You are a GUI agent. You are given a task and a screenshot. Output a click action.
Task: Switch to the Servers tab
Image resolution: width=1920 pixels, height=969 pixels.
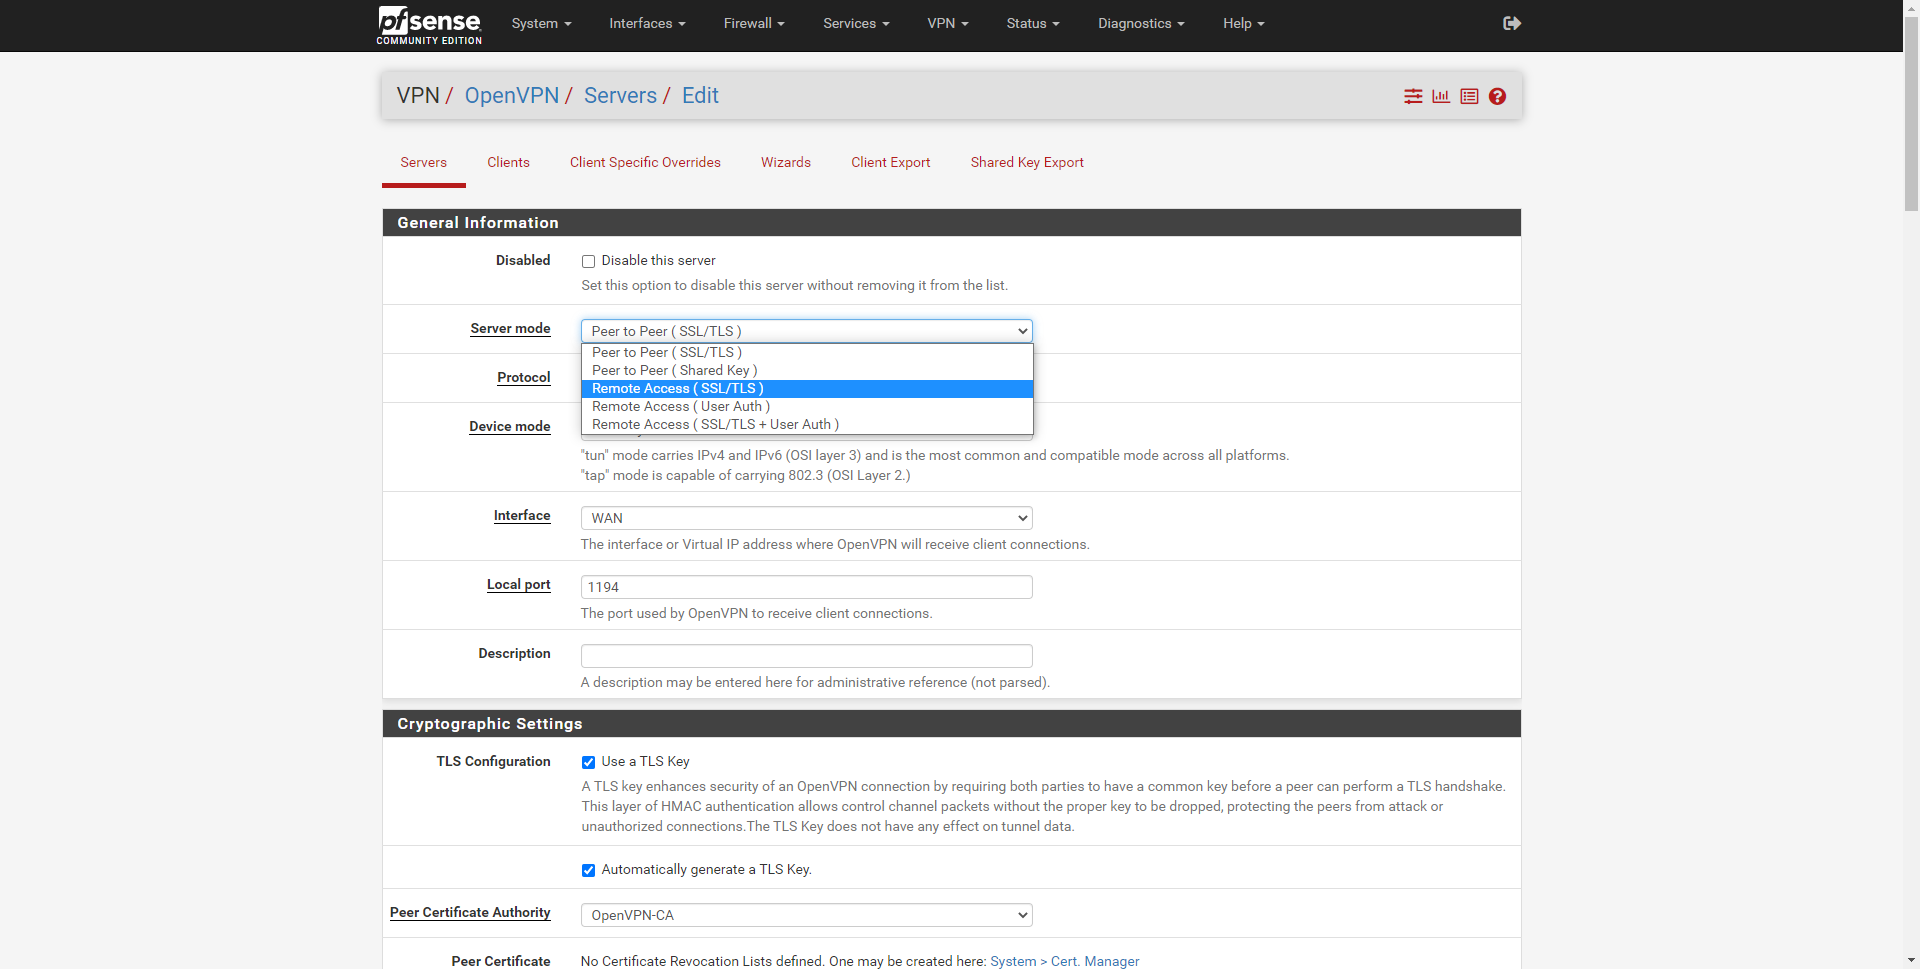424,162
